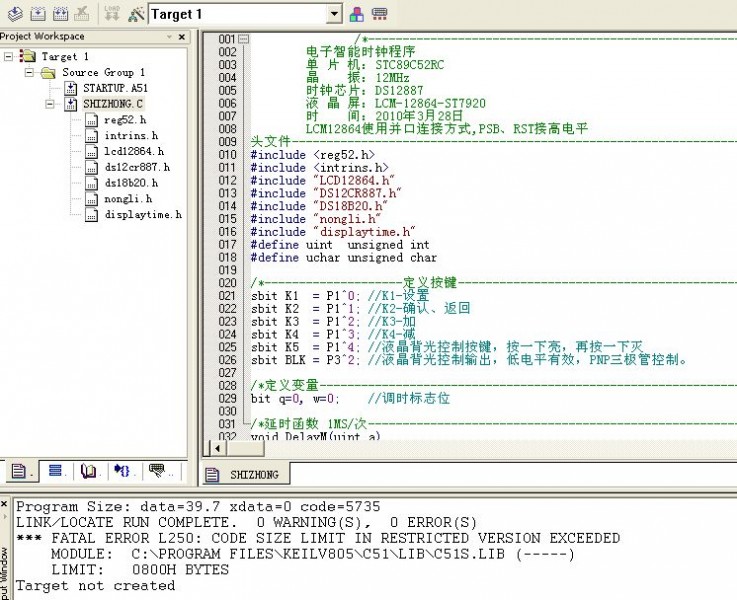Collapse the Source Group 1 folder
The height and width of the screenshot is (600, 737).
(31, 73)
